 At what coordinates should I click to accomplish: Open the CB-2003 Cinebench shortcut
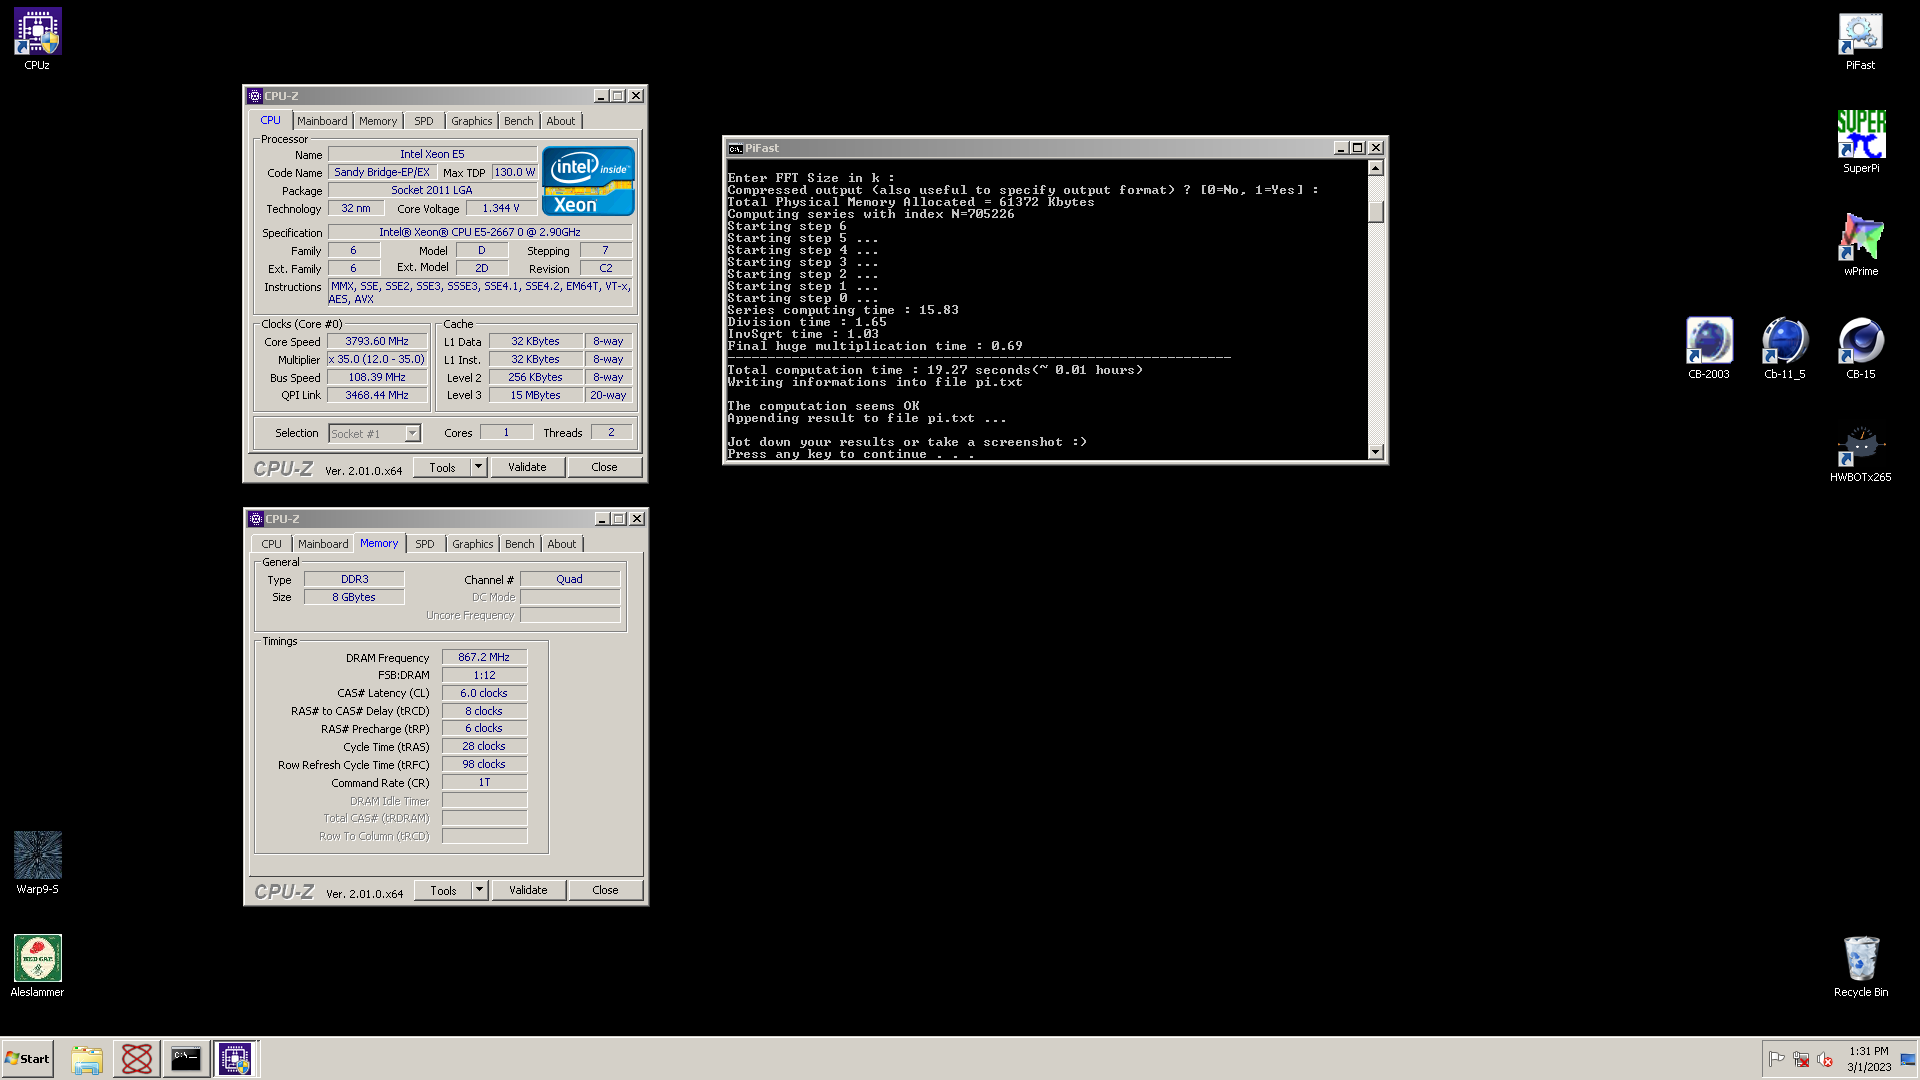click(x=1708, y=349)
